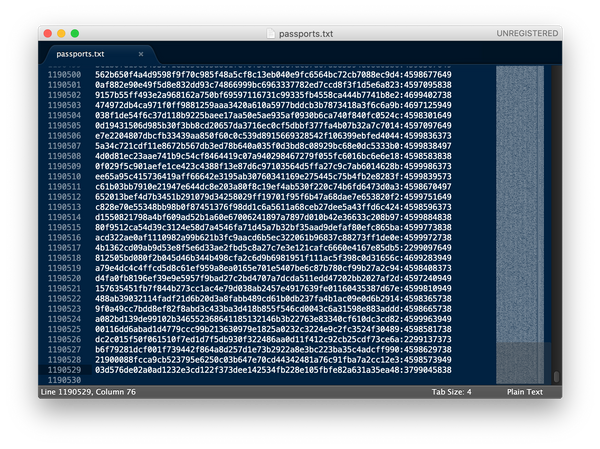
Task: Click line number 1190501
Action: click(x=64, y=85)
